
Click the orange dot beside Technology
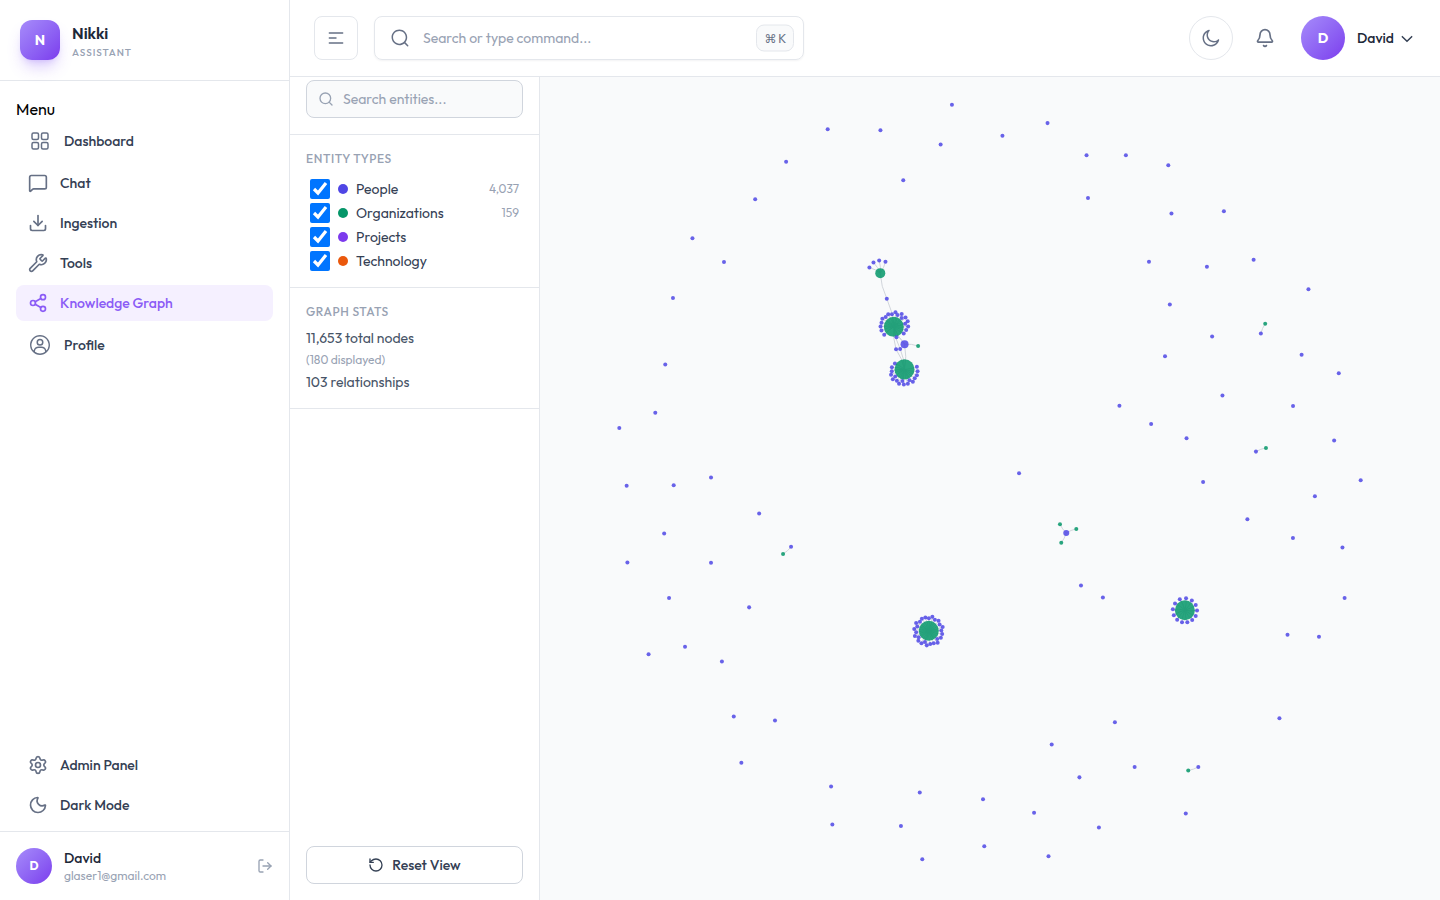pyautogui.click(x=344, y=261)
